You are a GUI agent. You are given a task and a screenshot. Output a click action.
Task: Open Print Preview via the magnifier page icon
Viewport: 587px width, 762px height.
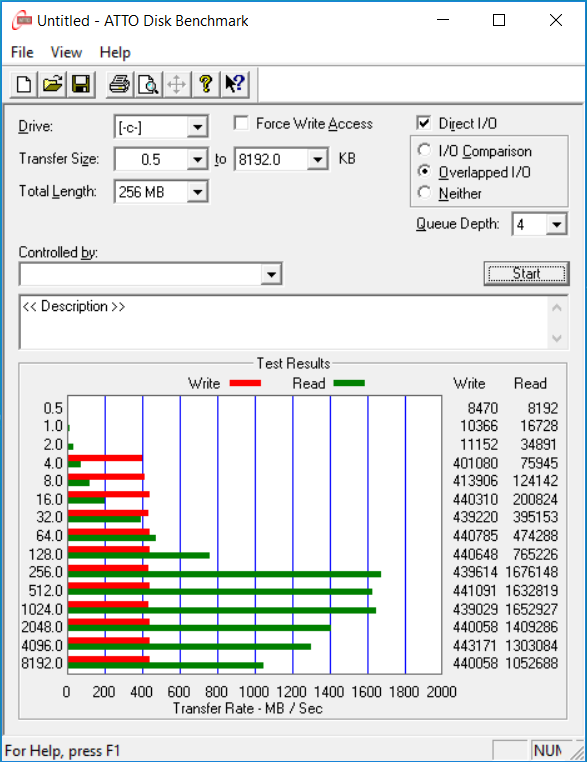148,84
